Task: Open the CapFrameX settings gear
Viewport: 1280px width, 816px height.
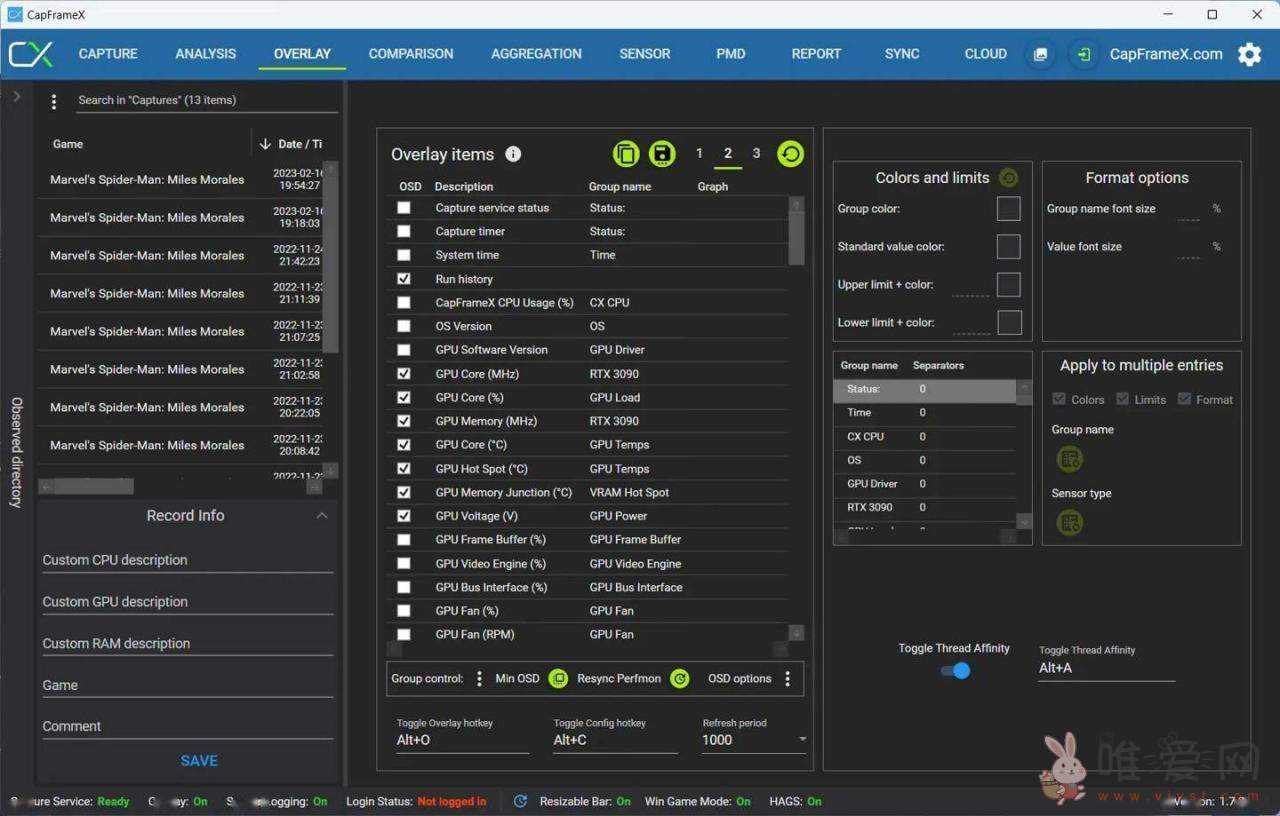Action: point(1249,54)
